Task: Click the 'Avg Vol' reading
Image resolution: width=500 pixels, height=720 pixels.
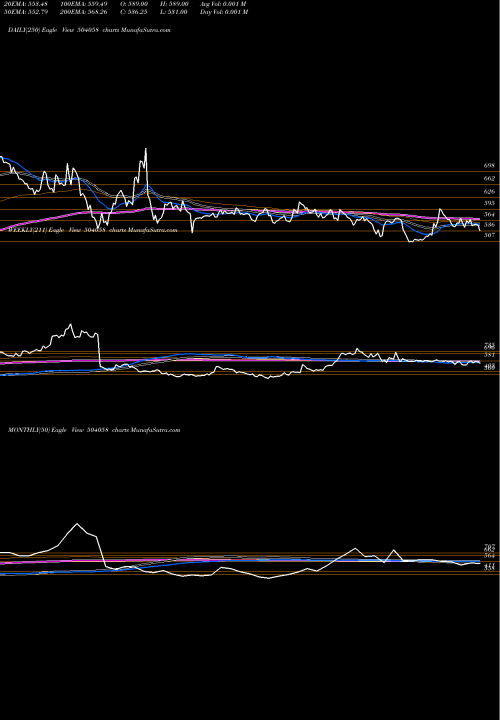Action: pyautogui.click(x=224, y=4)
